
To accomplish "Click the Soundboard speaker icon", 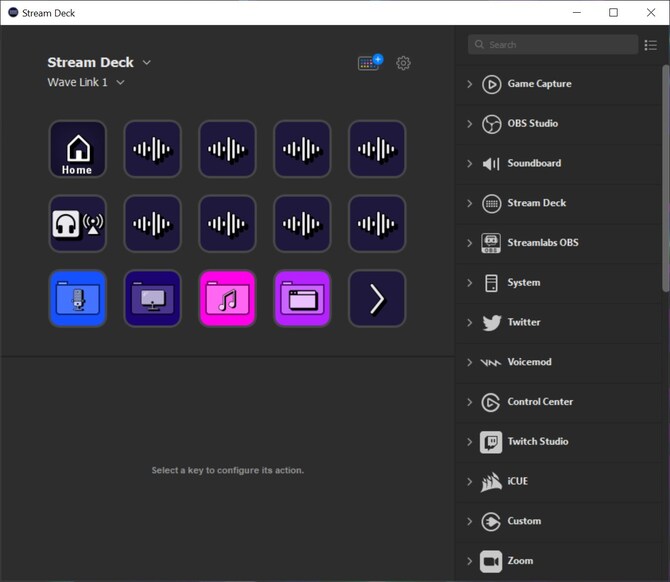I will tap(491, 164).
